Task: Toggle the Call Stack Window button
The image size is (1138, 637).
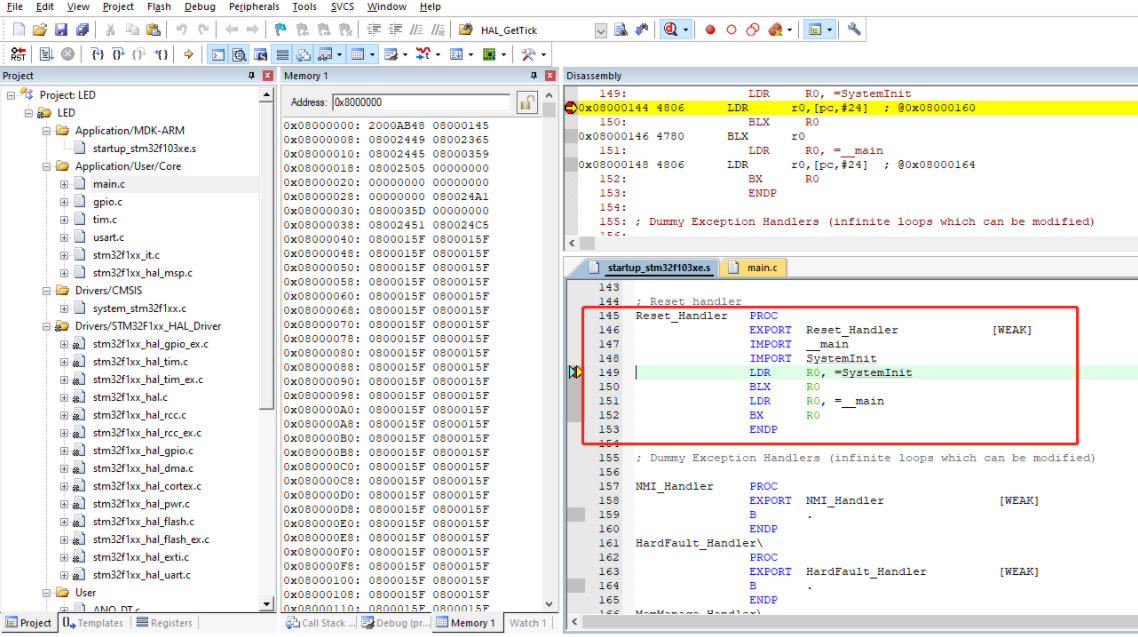Action: pyautogui.click(x=303, y=54)
